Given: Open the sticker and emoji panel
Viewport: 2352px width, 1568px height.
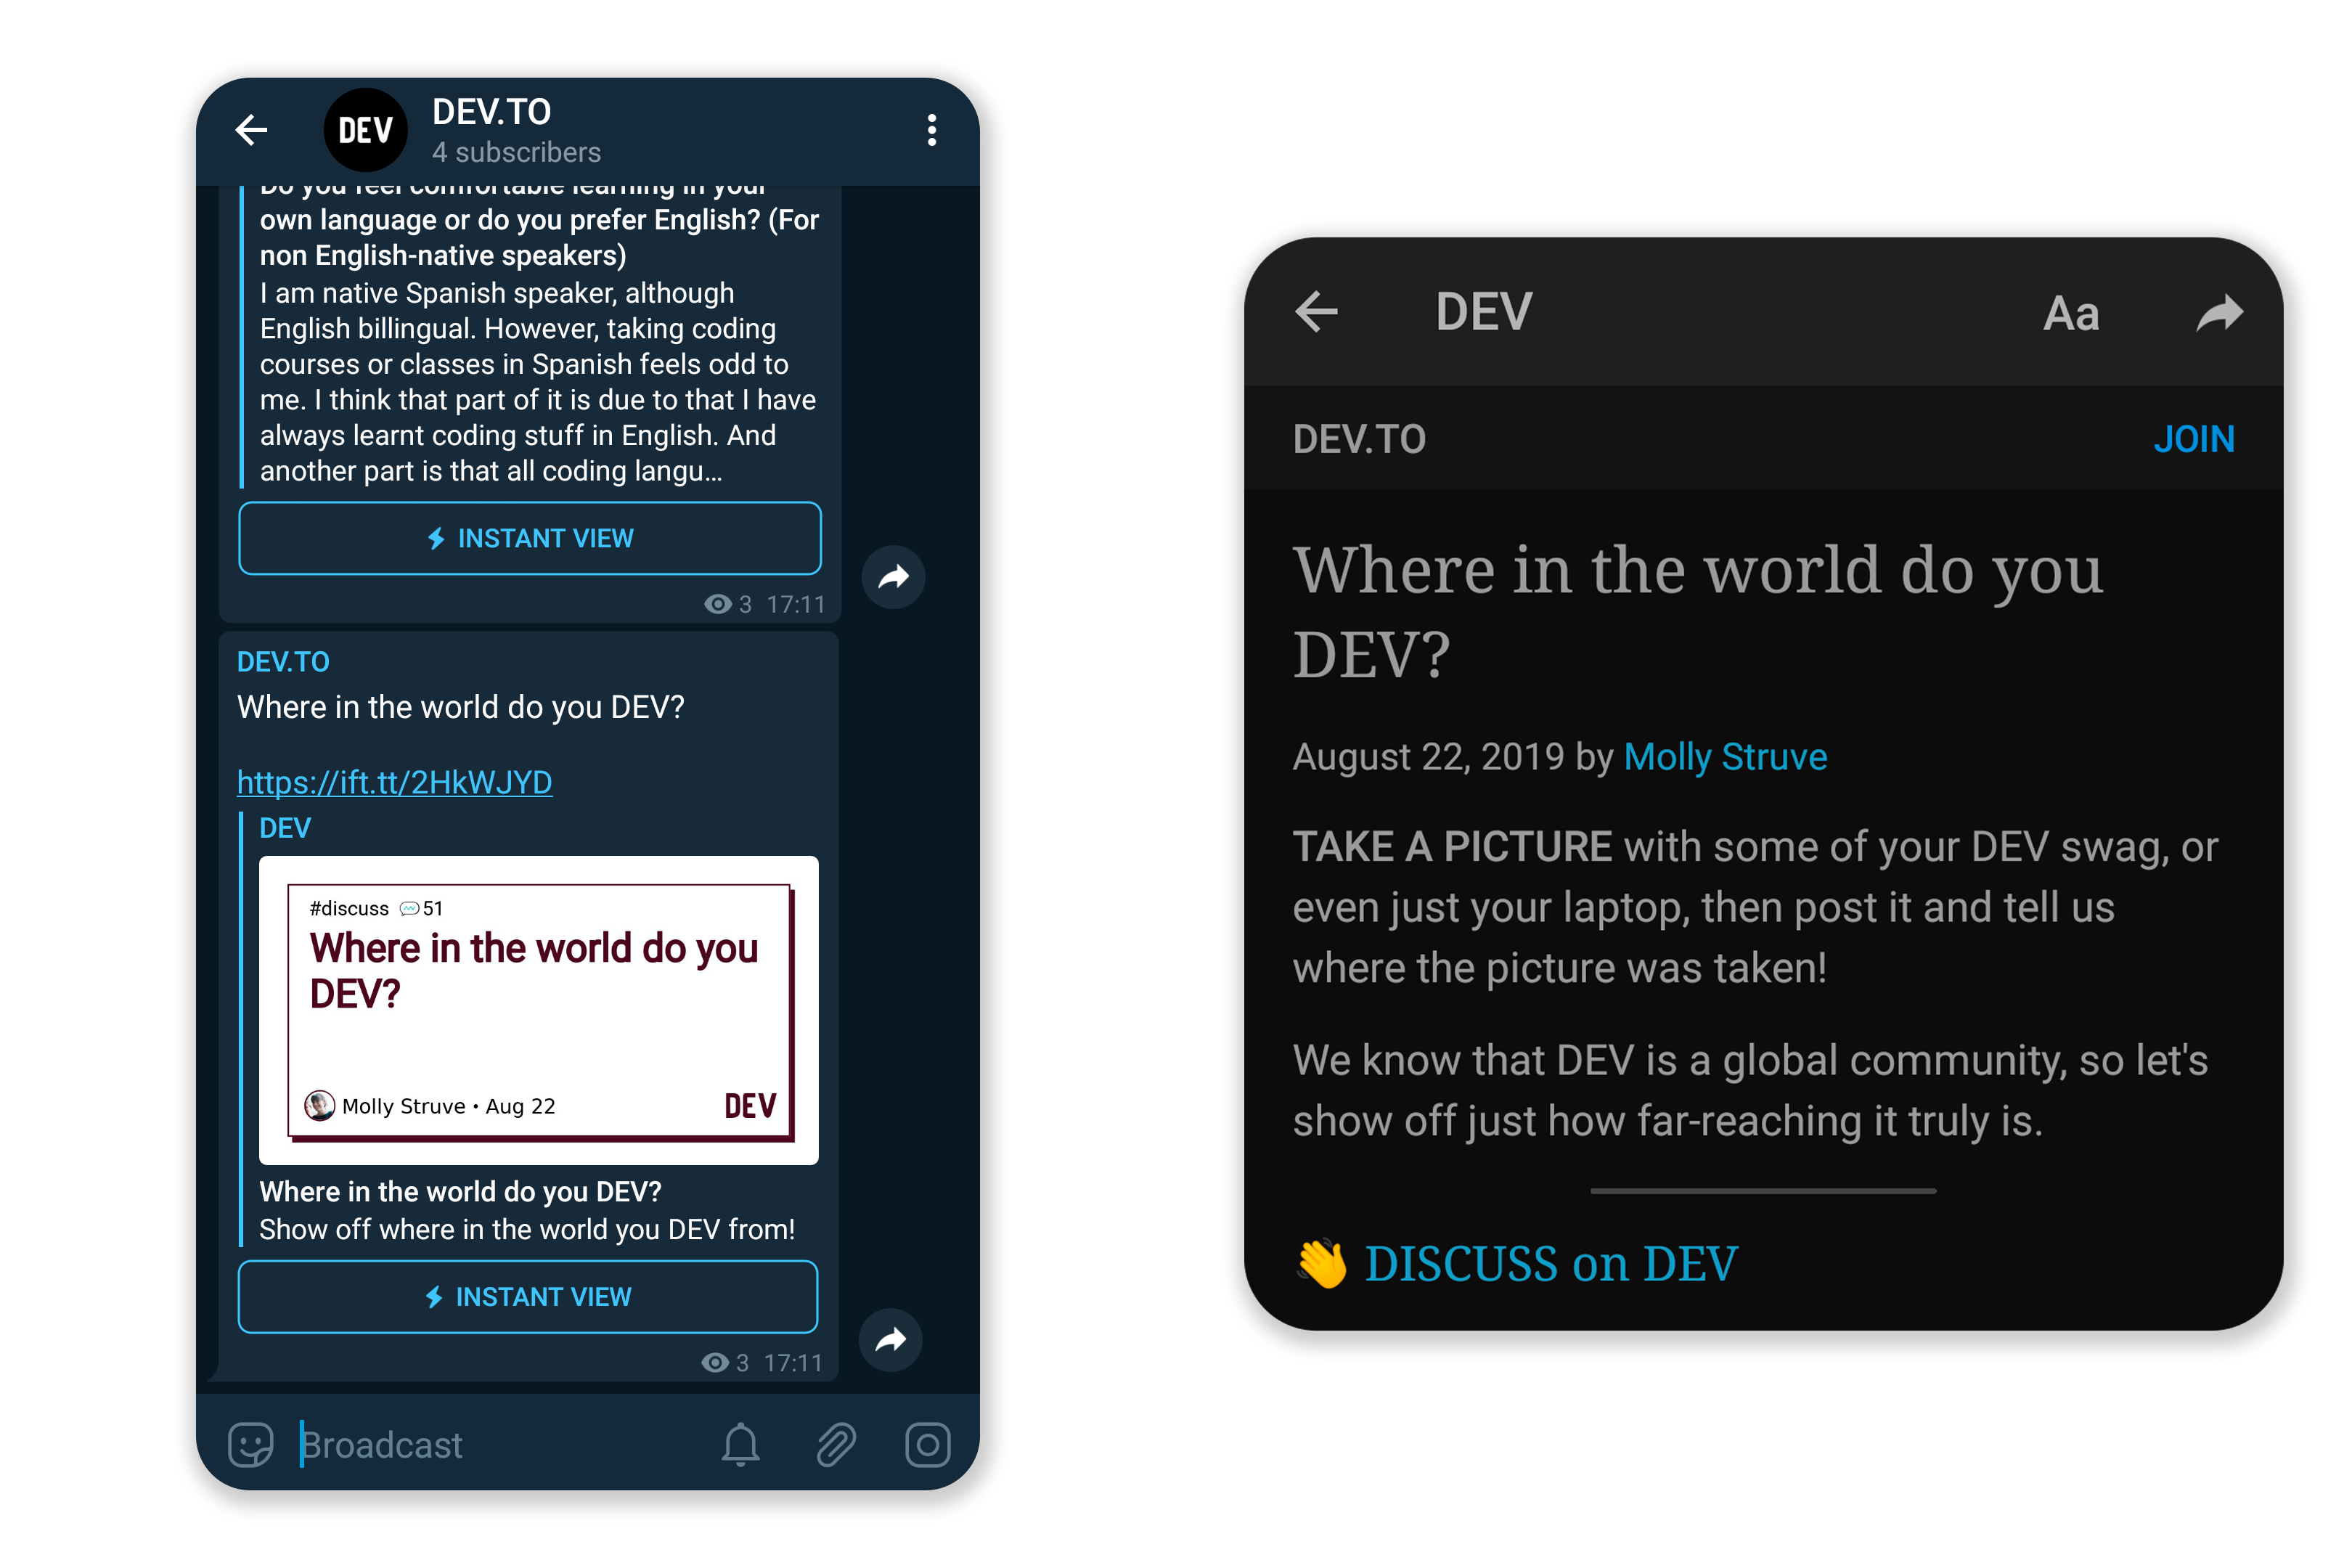Looking at the screenshot, I should [x=250, y=1445].
